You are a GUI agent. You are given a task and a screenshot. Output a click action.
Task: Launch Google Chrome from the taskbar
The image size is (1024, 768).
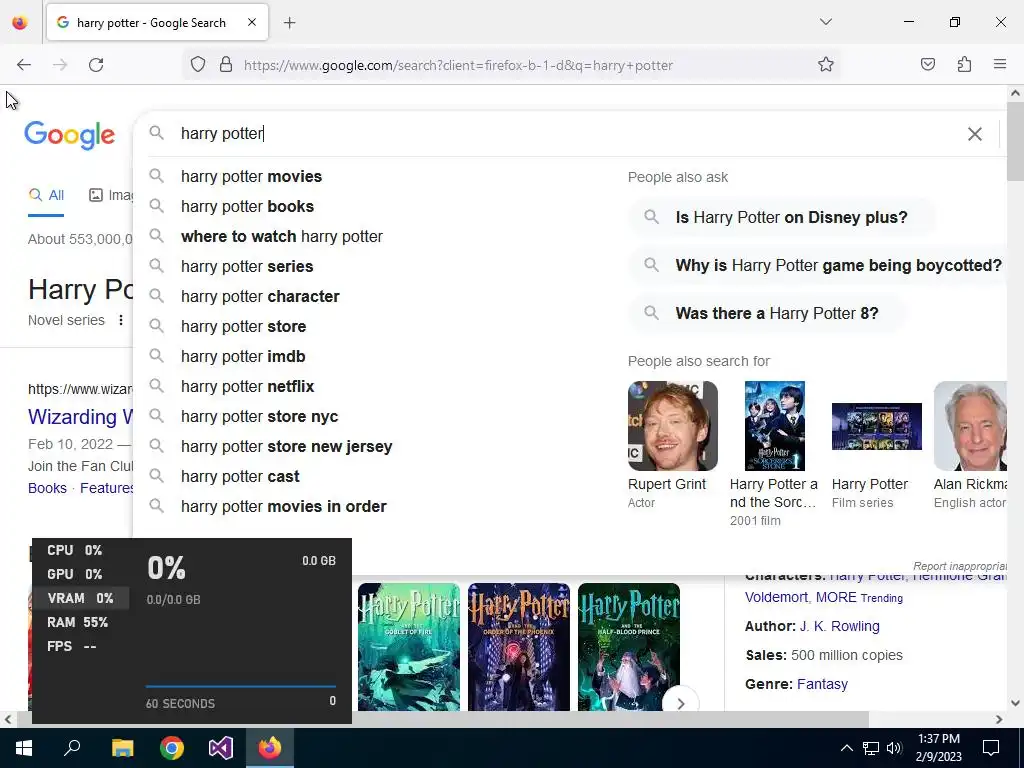coord(172,748)
